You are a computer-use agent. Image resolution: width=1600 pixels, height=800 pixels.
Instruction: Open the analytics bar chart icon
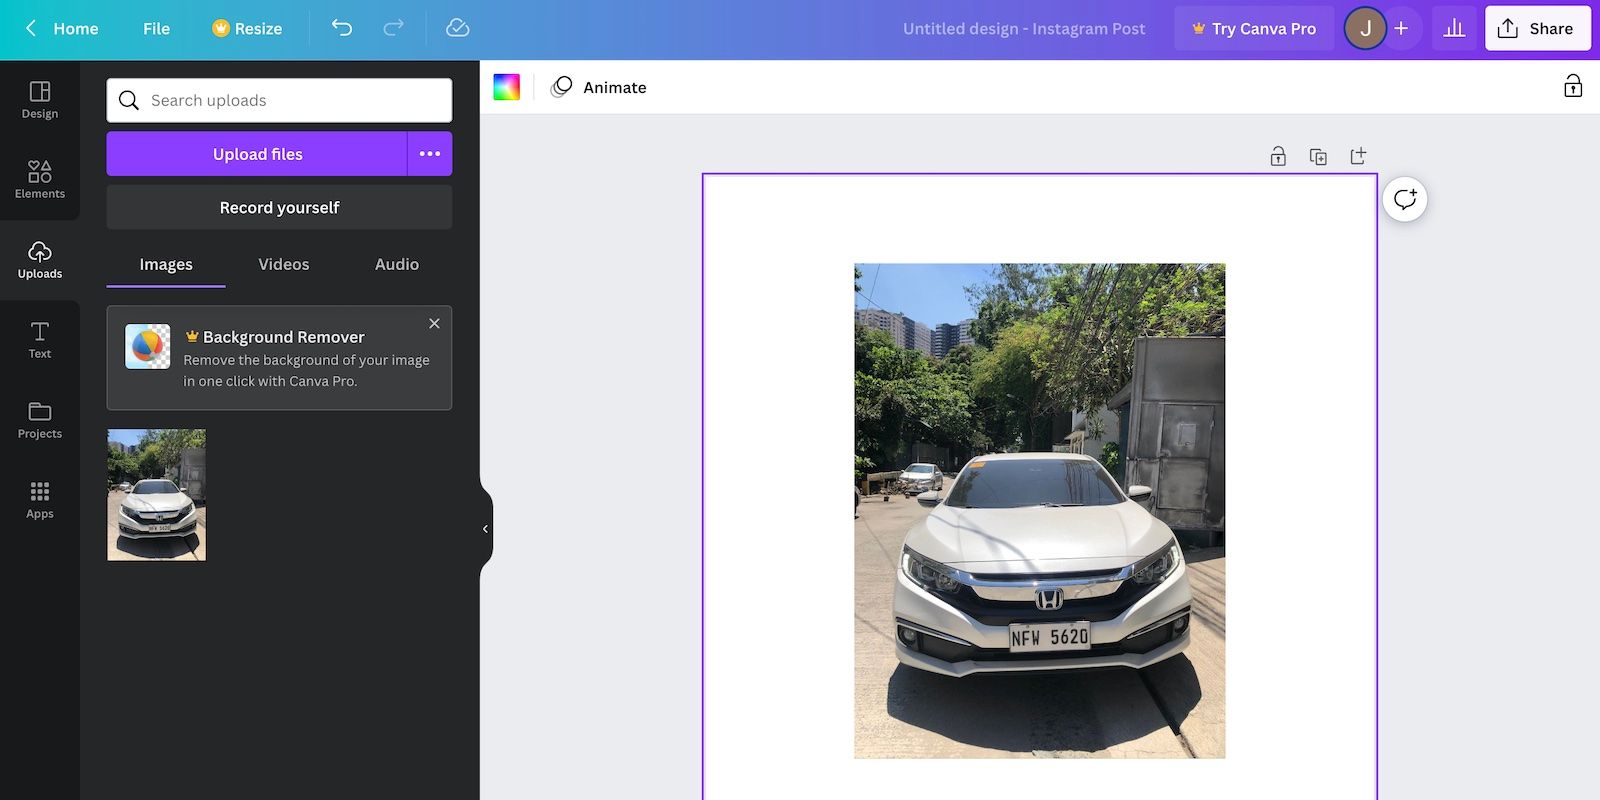(1454, 28)
